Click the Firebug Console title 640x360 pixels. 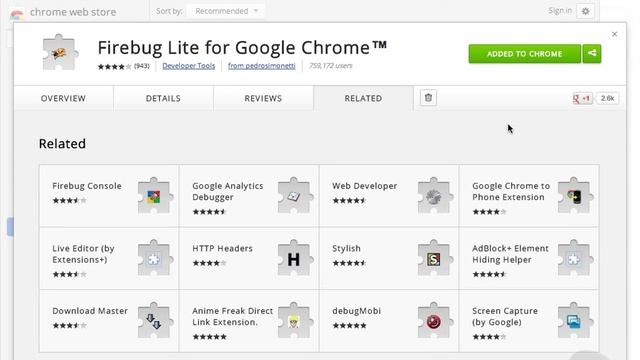(x=87, y=186)
